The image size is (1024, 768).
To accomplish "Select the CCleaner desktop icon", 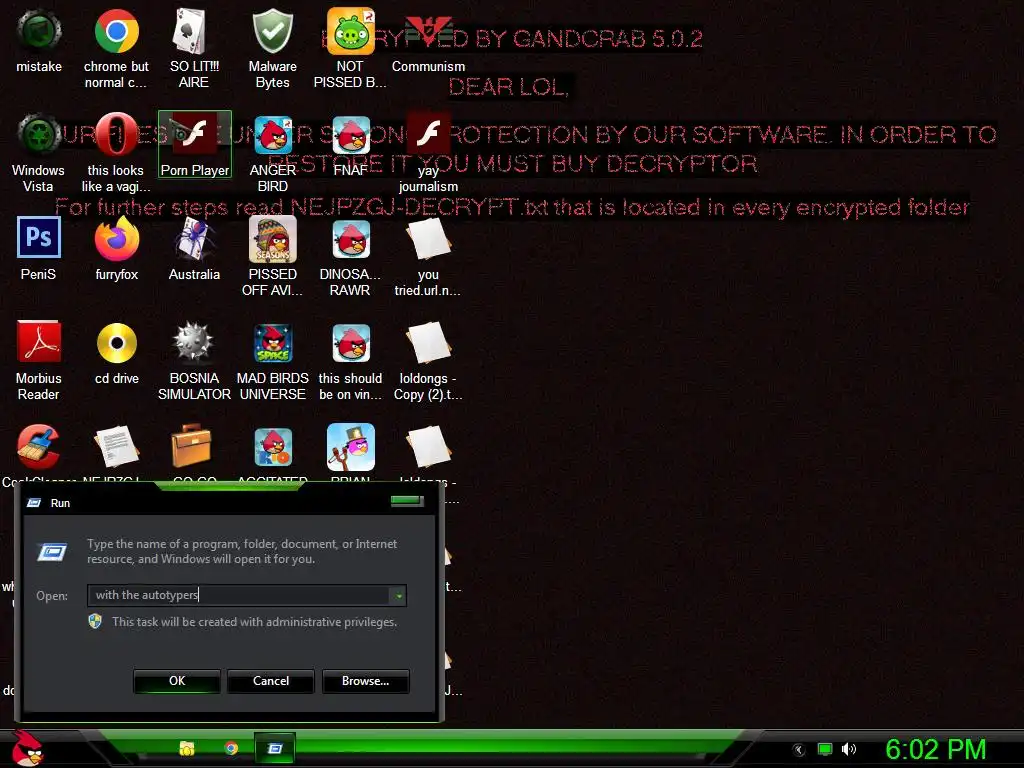I will [x=39, y=447].
